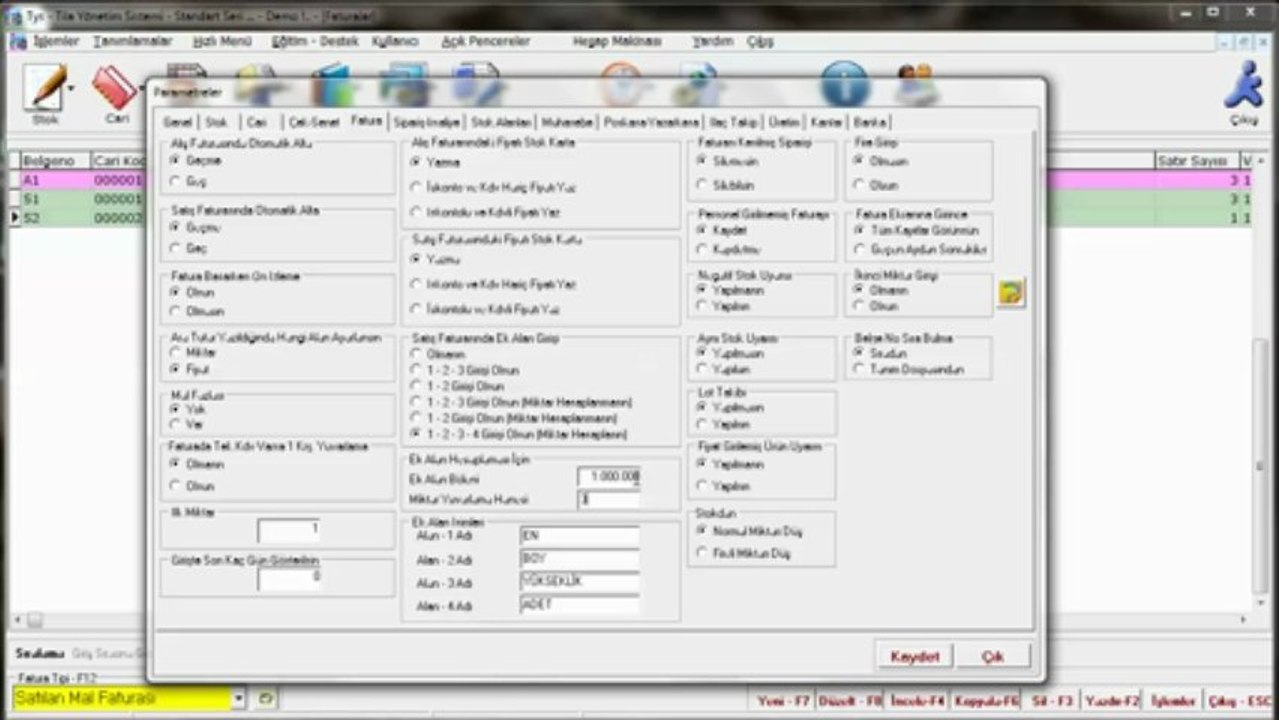Select Miktar radio under Ara Tutar option
Screen dimensions: 1279x720
click(x=176, y=352)
